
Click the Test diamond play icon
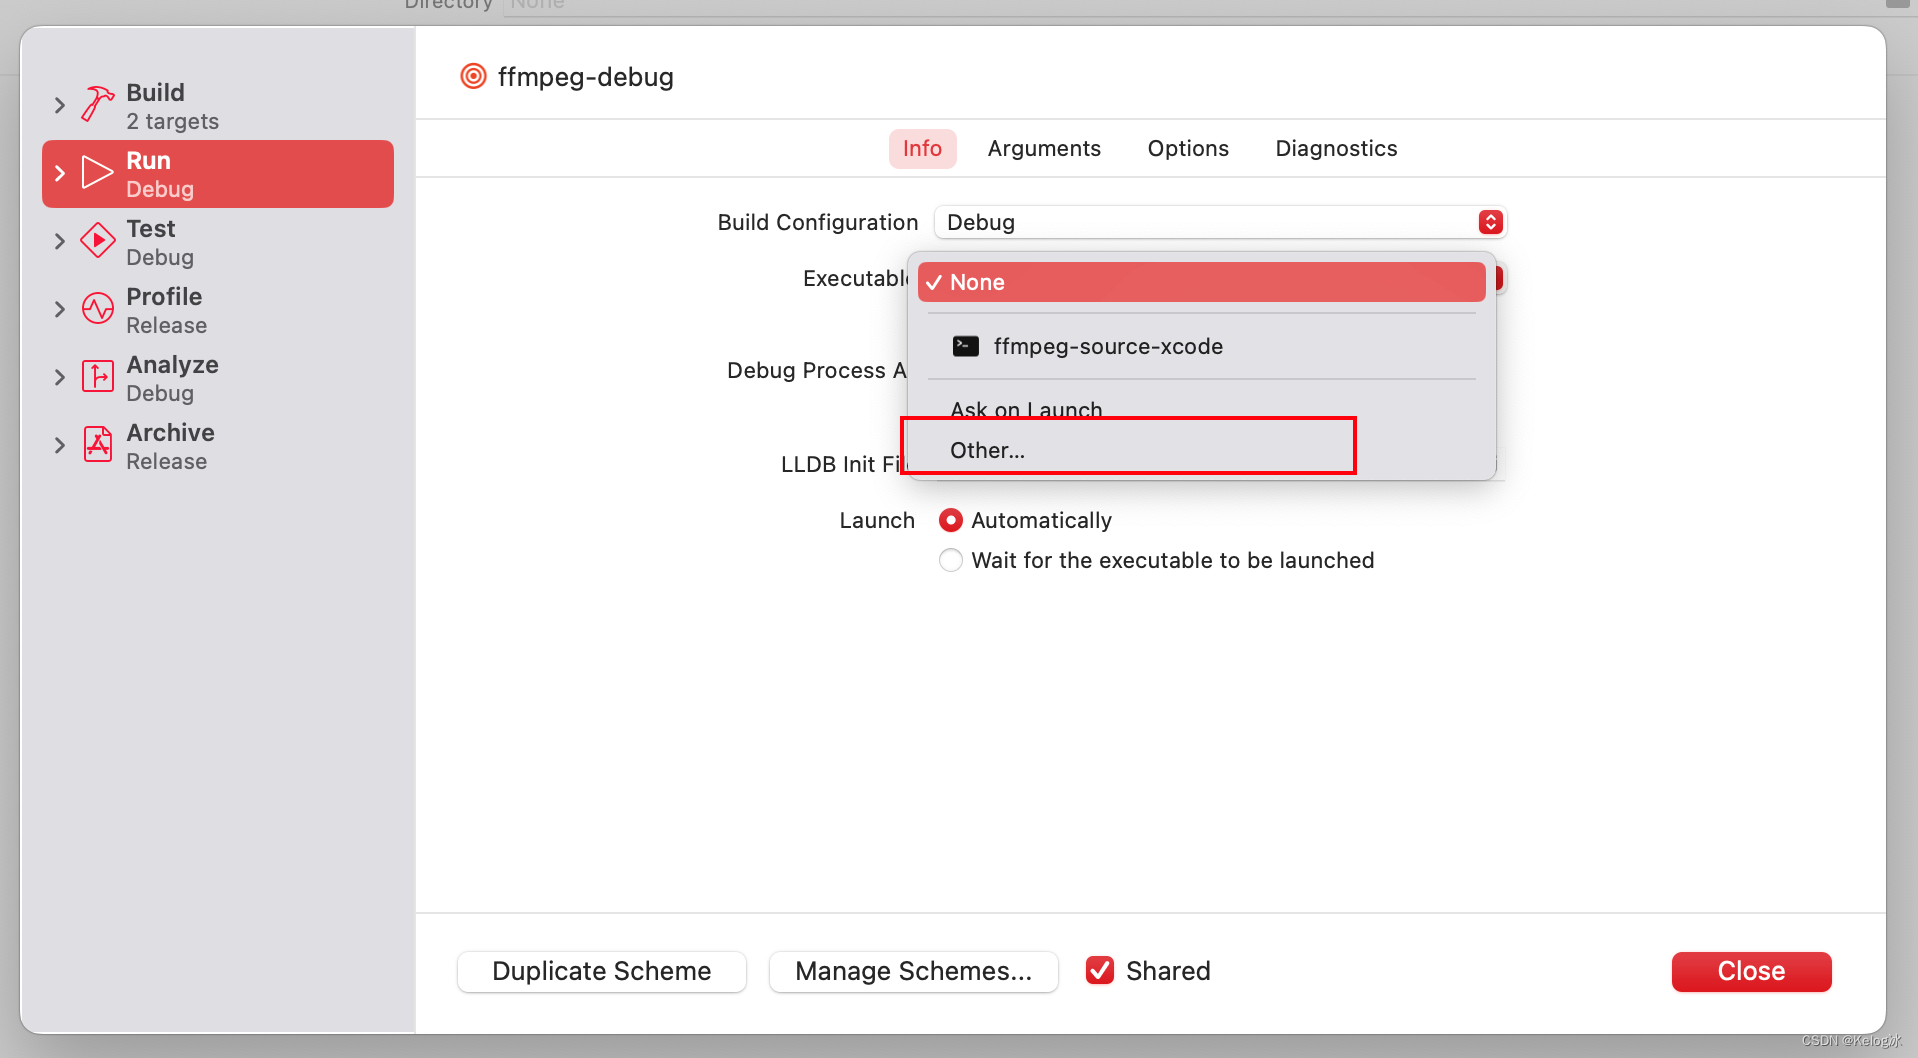click(x=97, y=240)
